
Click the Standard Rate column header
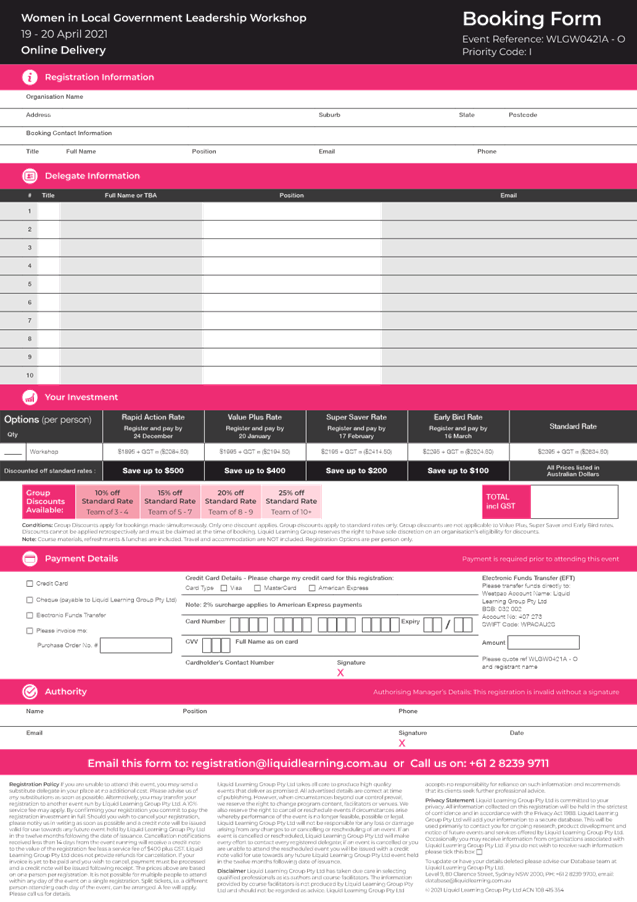click(573, 426)
